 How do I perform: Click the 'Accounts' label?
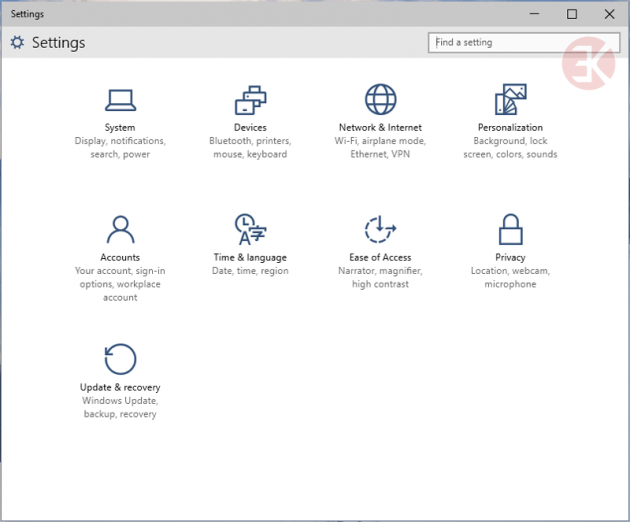[120, 257]
